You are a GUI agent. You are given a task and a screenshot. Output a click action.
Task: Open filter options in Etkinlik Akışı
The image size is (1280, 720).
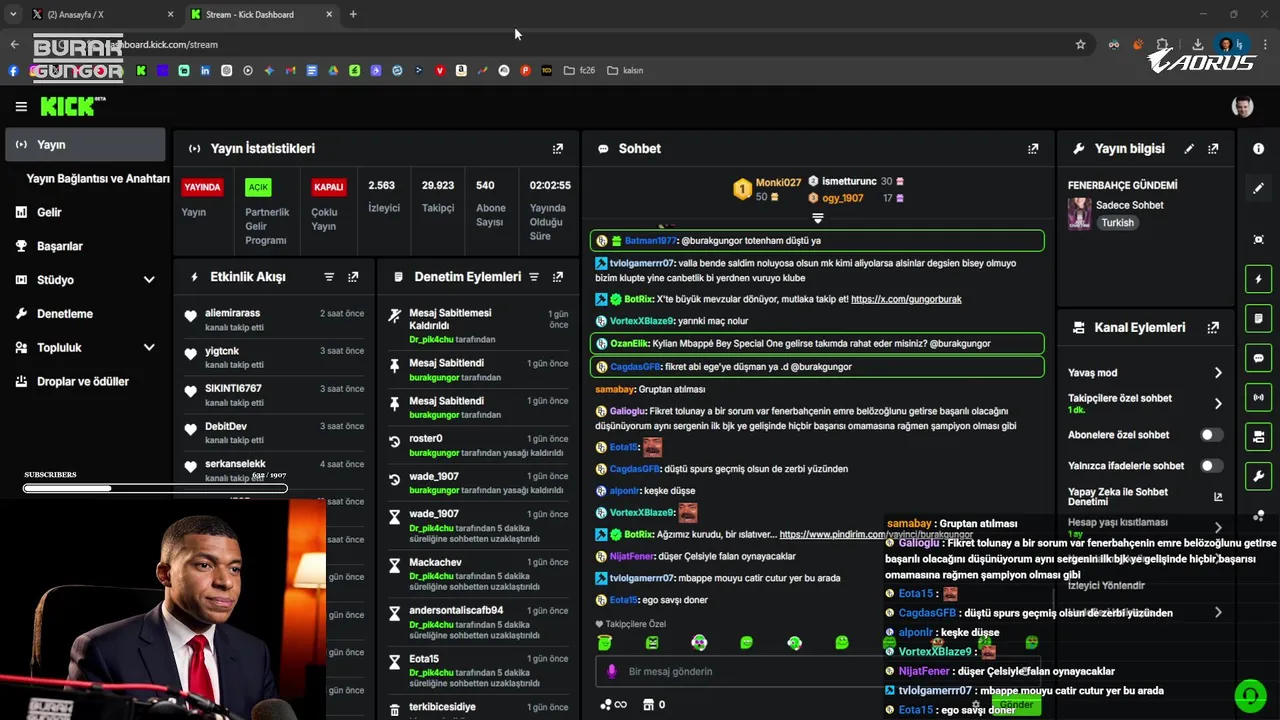[x=329, y=277]
